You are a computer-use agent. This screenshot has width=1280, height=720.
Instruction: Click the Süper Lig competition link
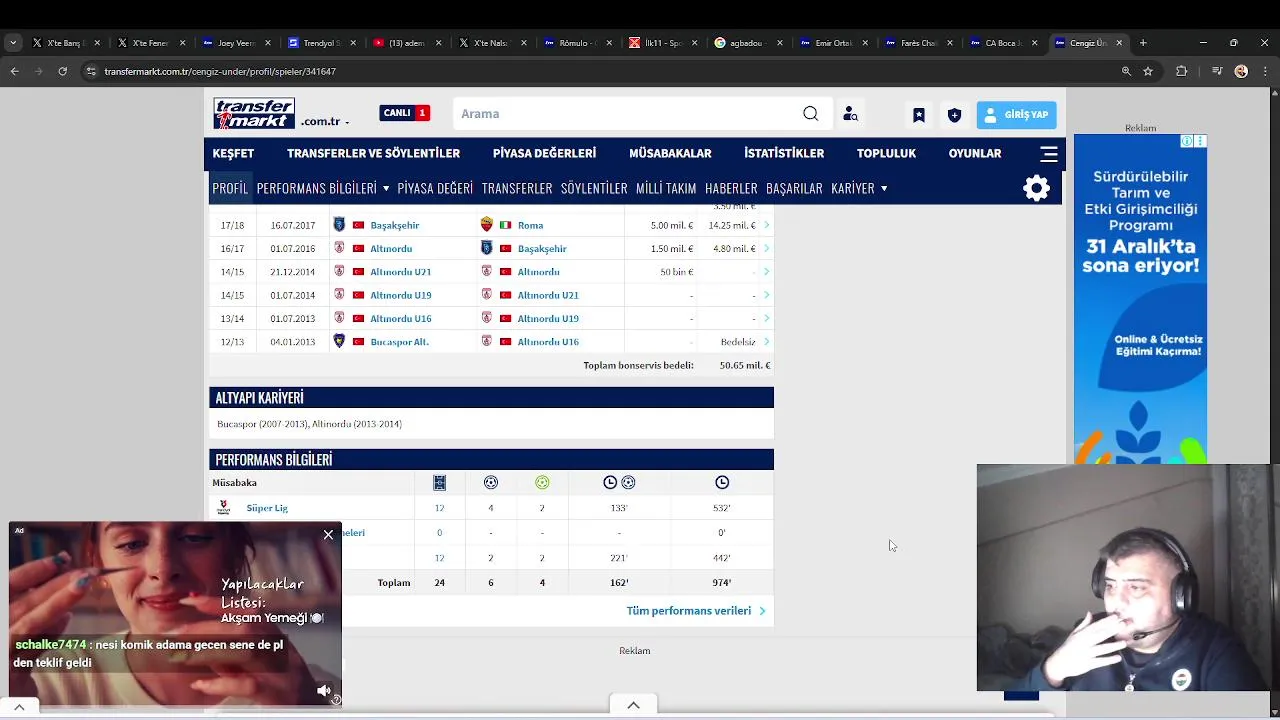[267, 508]
